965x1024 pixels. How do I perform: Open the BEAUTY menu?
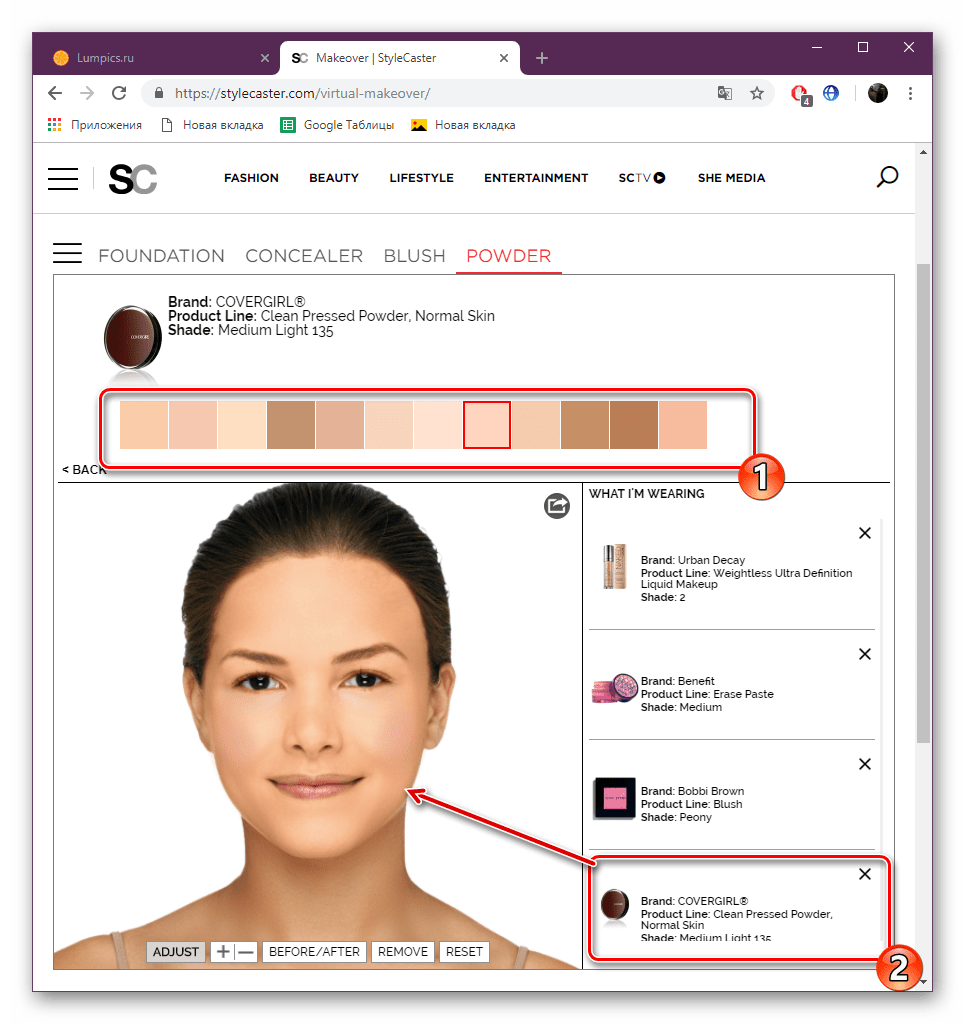tap(334, 178)
